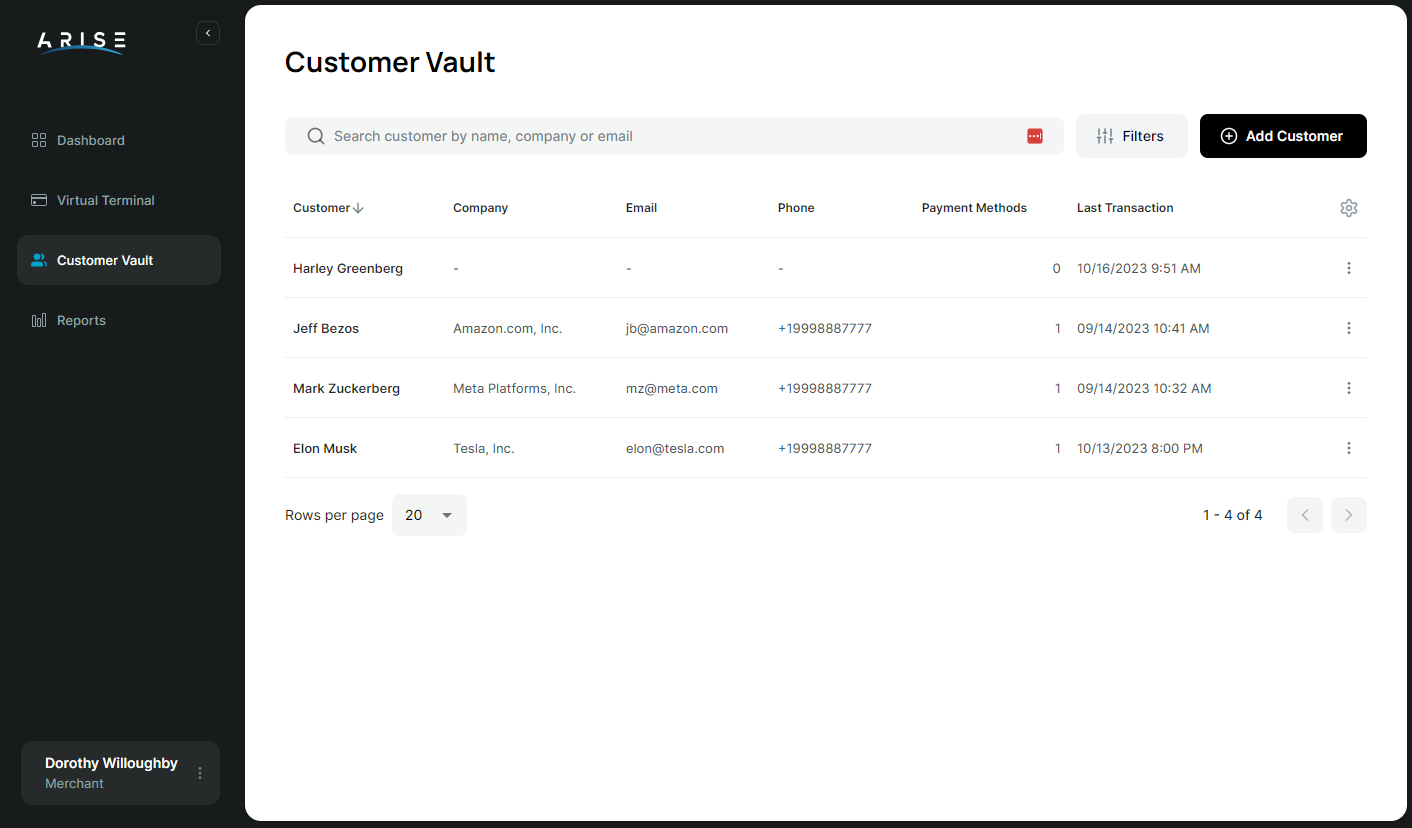Open Dorothy Willoughby user options menu
The width and height of the screenshot is (1412, 828).
(x=200, y=773)
